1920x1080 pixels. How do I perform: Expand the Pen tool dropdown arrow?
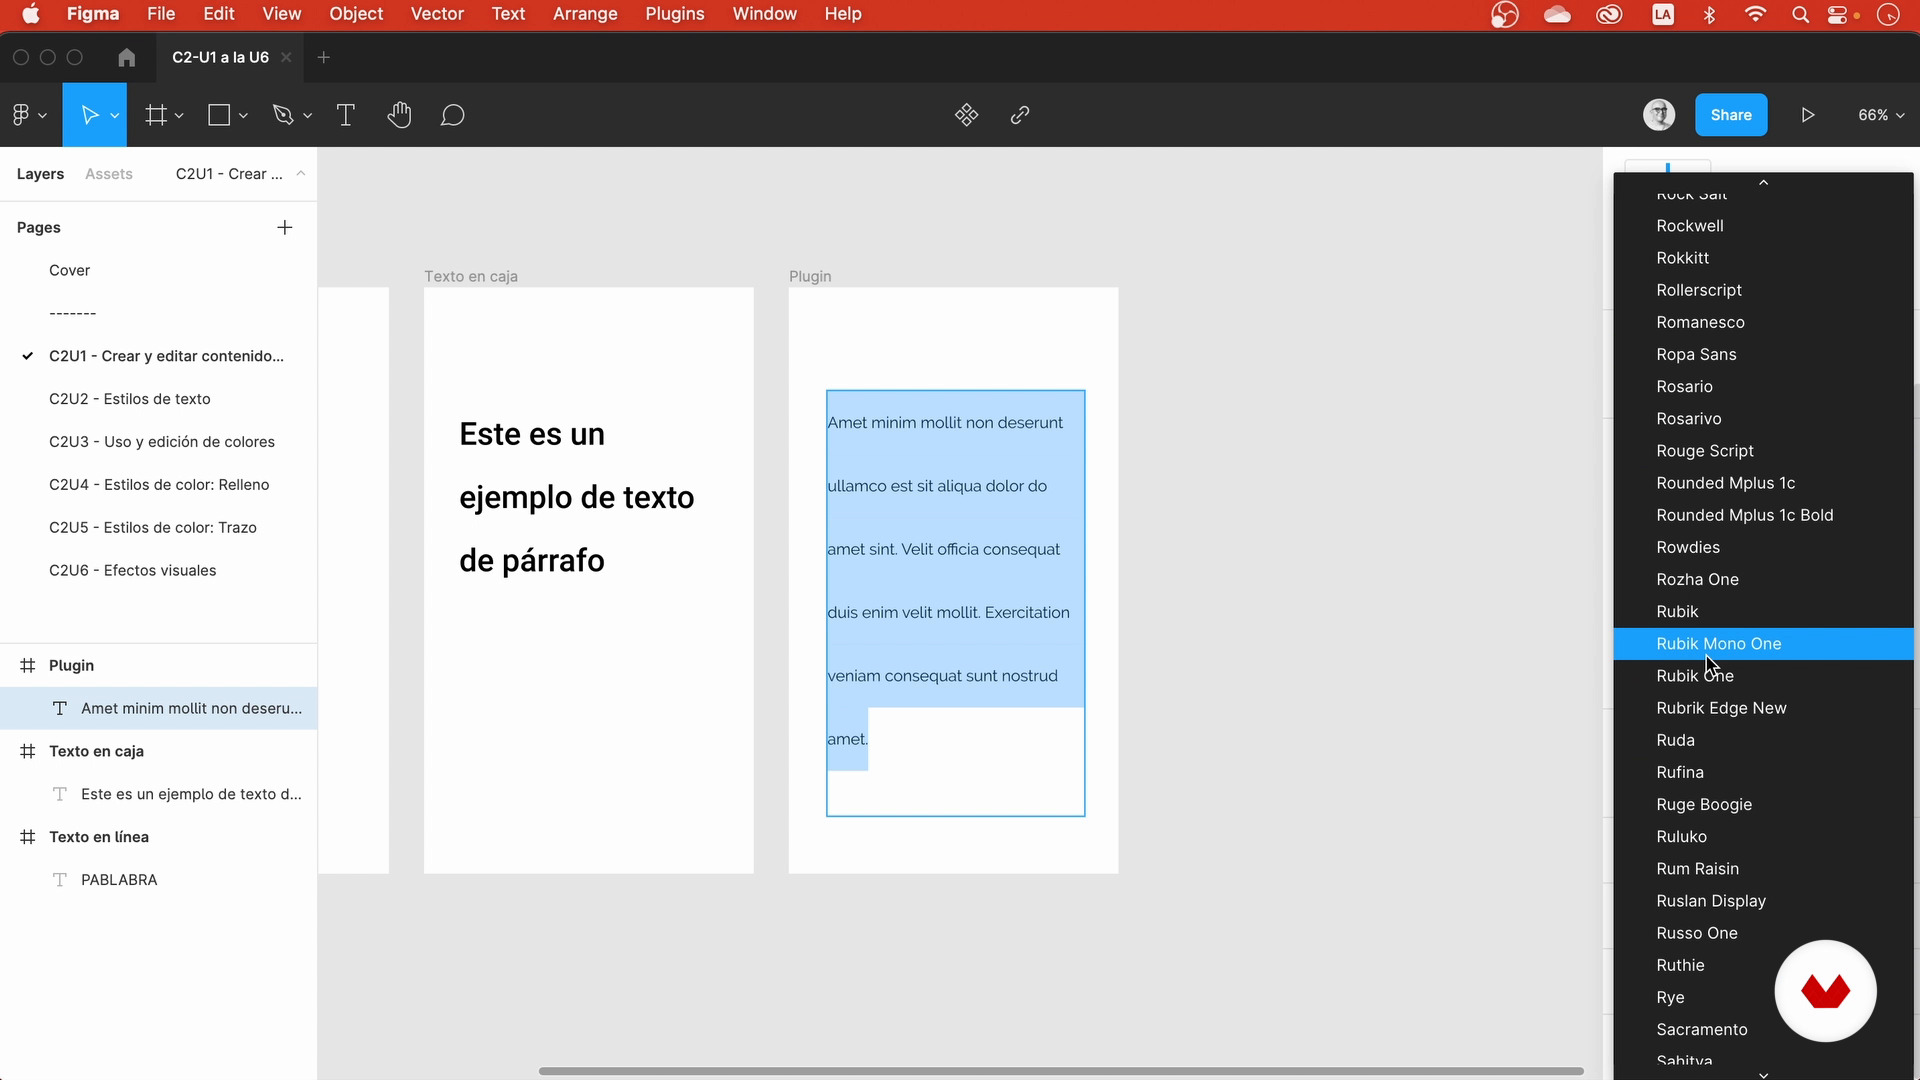click(x=307, y=116)
